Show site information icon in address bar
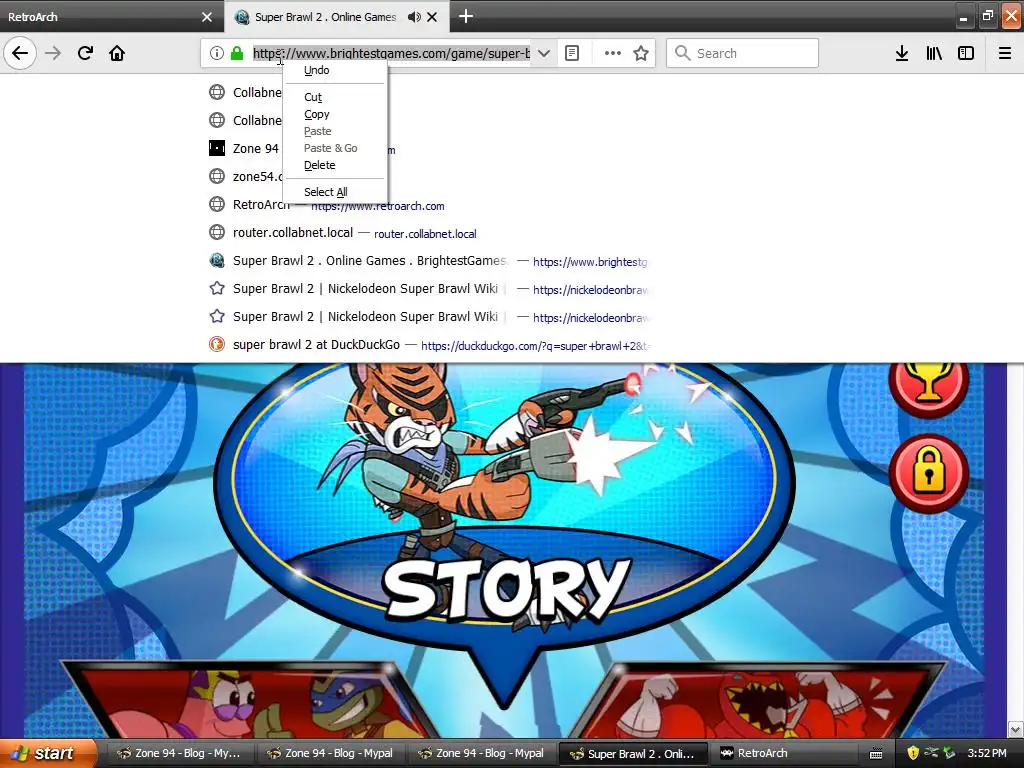Viewport: 1024px width, 768px height. tap(216, 53)
